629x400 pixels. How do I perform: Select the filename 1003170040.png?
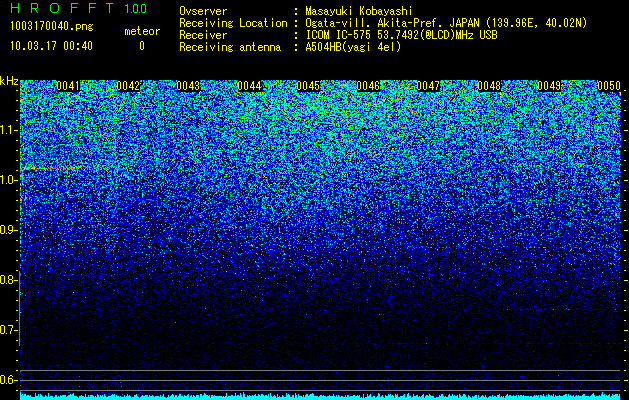point(52,26)
